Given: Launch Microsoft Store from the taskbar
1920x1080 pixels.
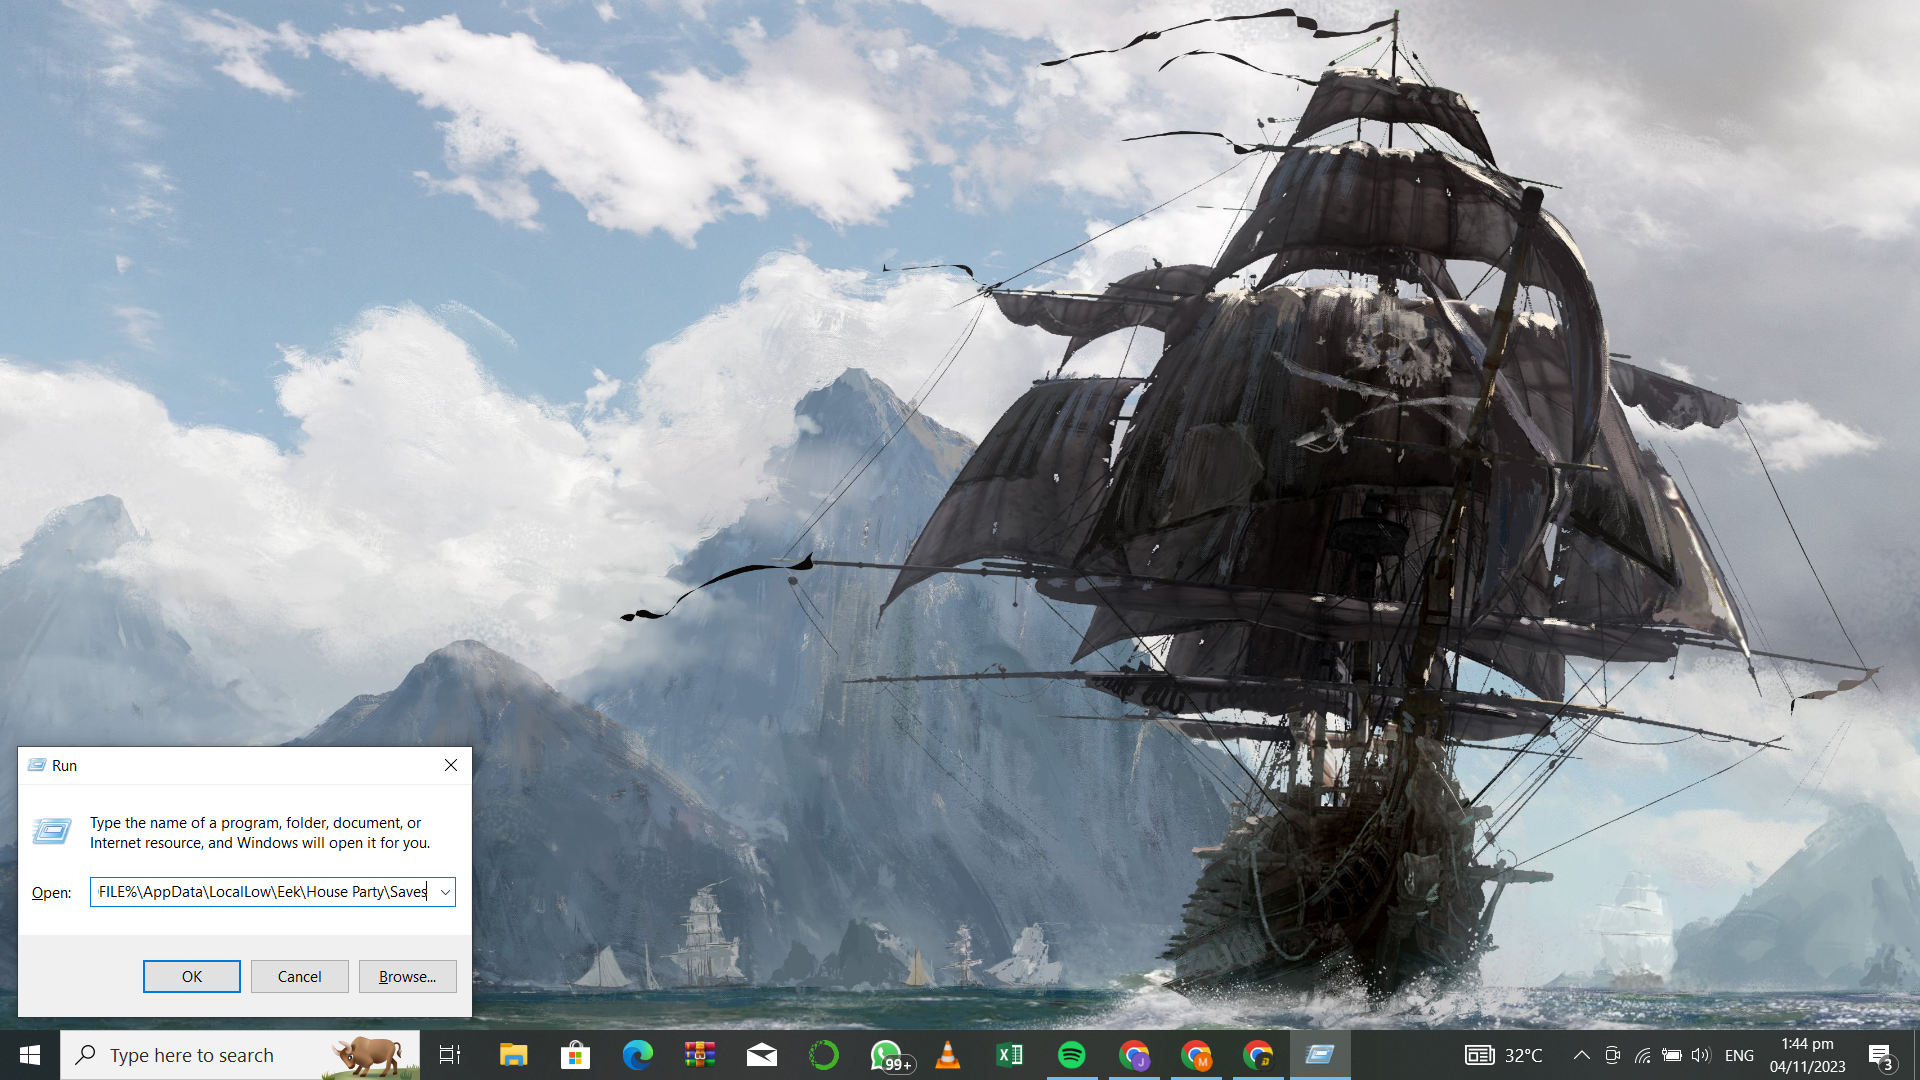Looking at the screenshot, I should click(575, 1055).
